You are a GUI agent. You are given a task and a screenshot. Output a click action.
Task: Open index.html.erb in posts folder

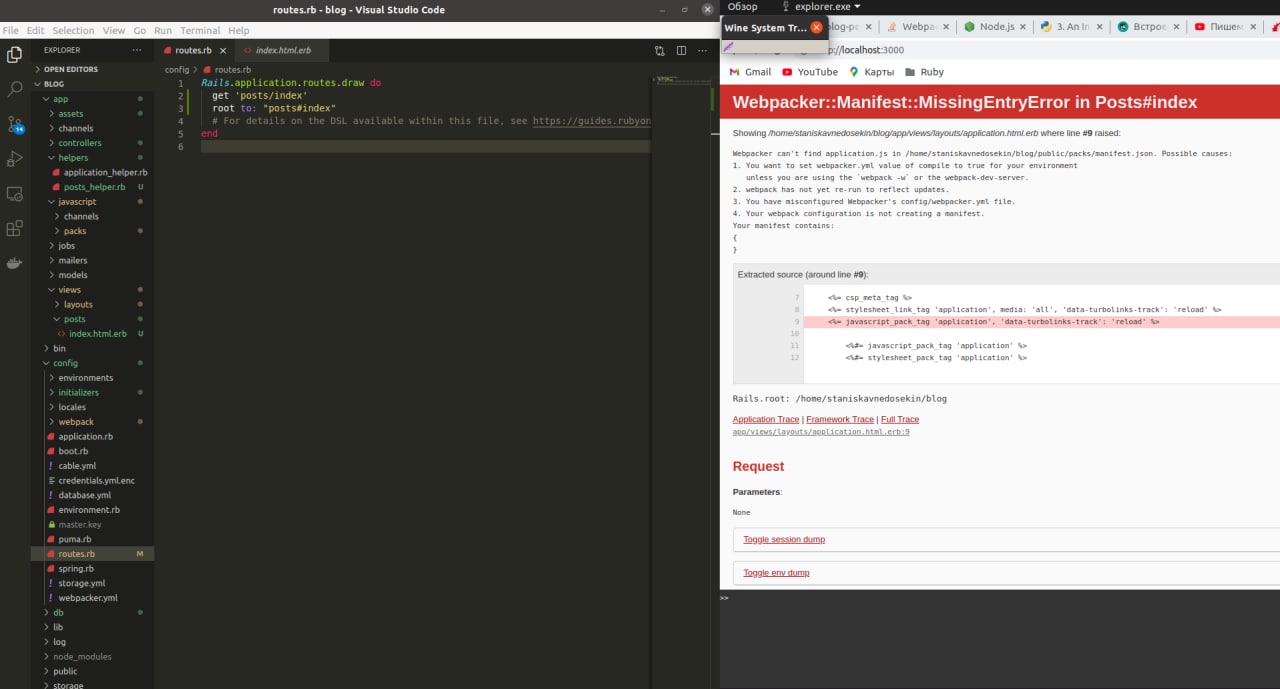tap(98, 334)
